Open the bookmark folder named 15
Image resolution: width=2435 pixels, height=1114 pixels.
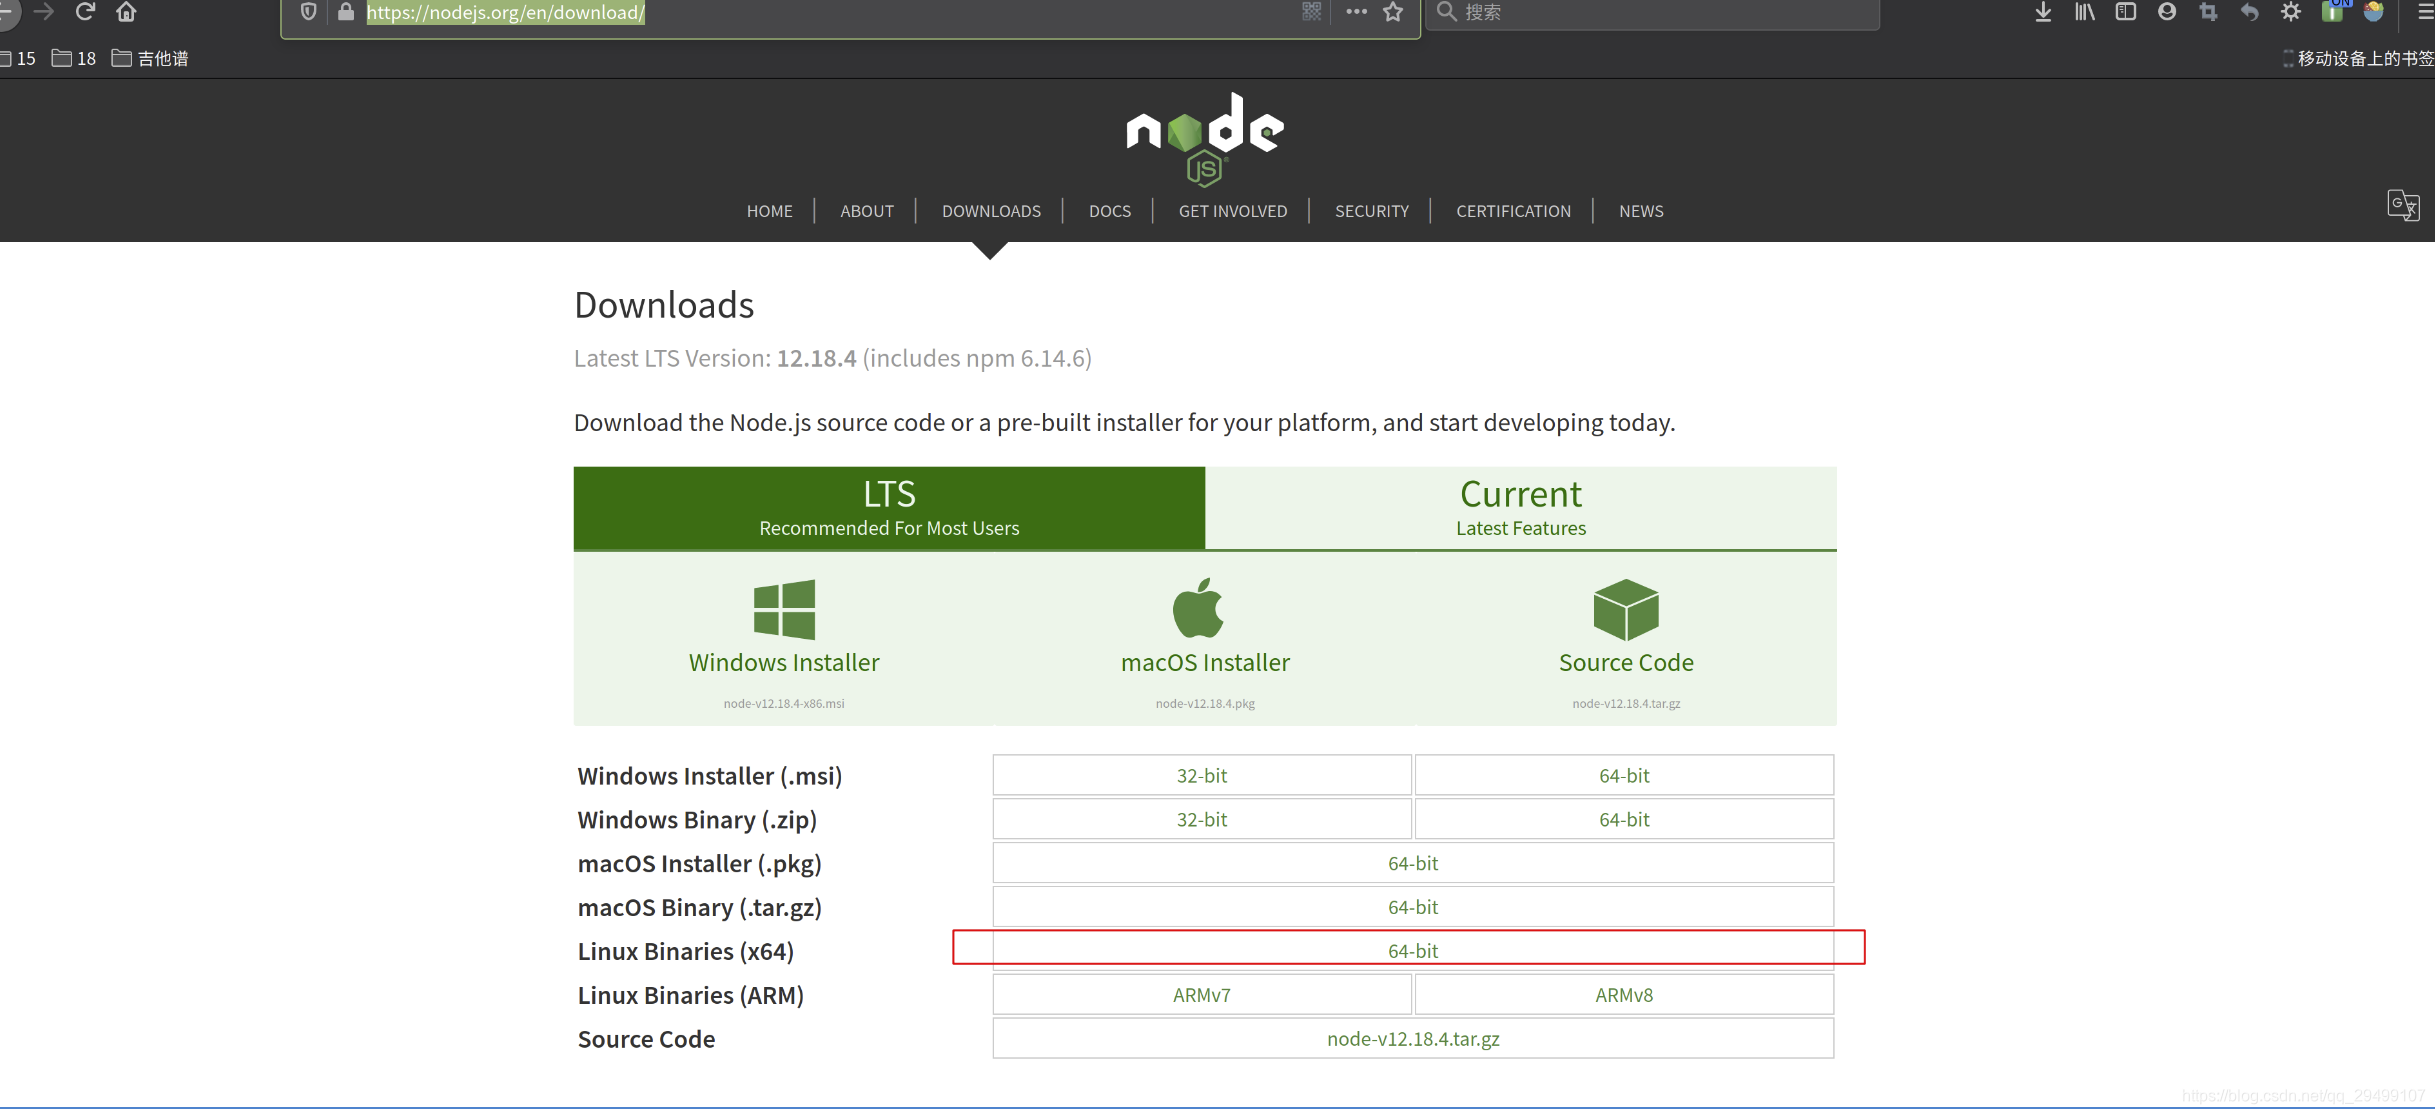(18, 59)
